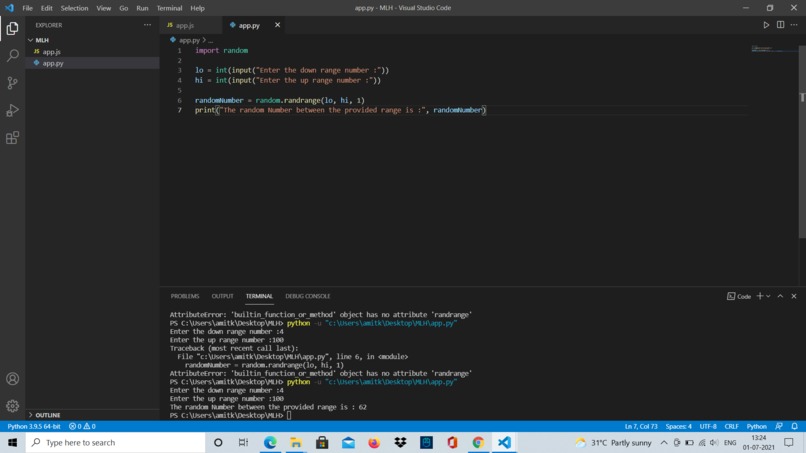Open the Edit menu
The height and width of the screenshot is (453, 806).
coord(46,8)
